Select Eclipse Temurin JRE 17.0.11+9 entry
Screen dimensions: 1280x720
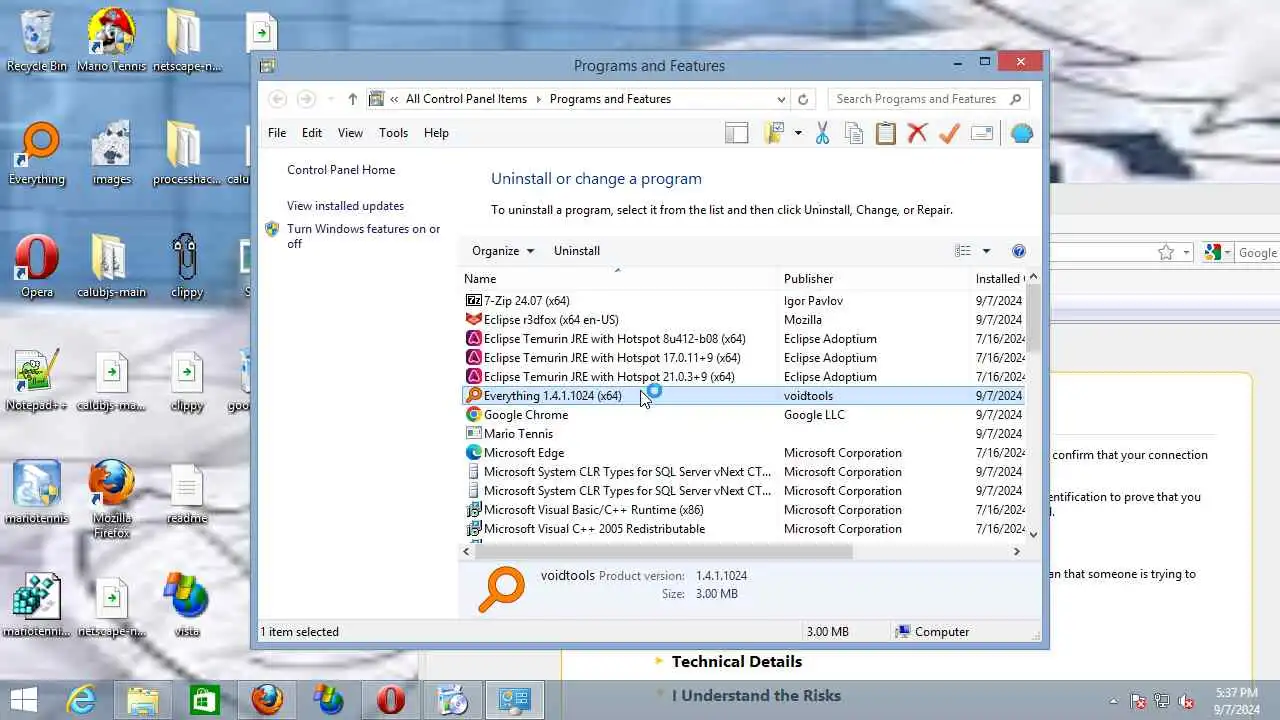click(x=743, y=358)
